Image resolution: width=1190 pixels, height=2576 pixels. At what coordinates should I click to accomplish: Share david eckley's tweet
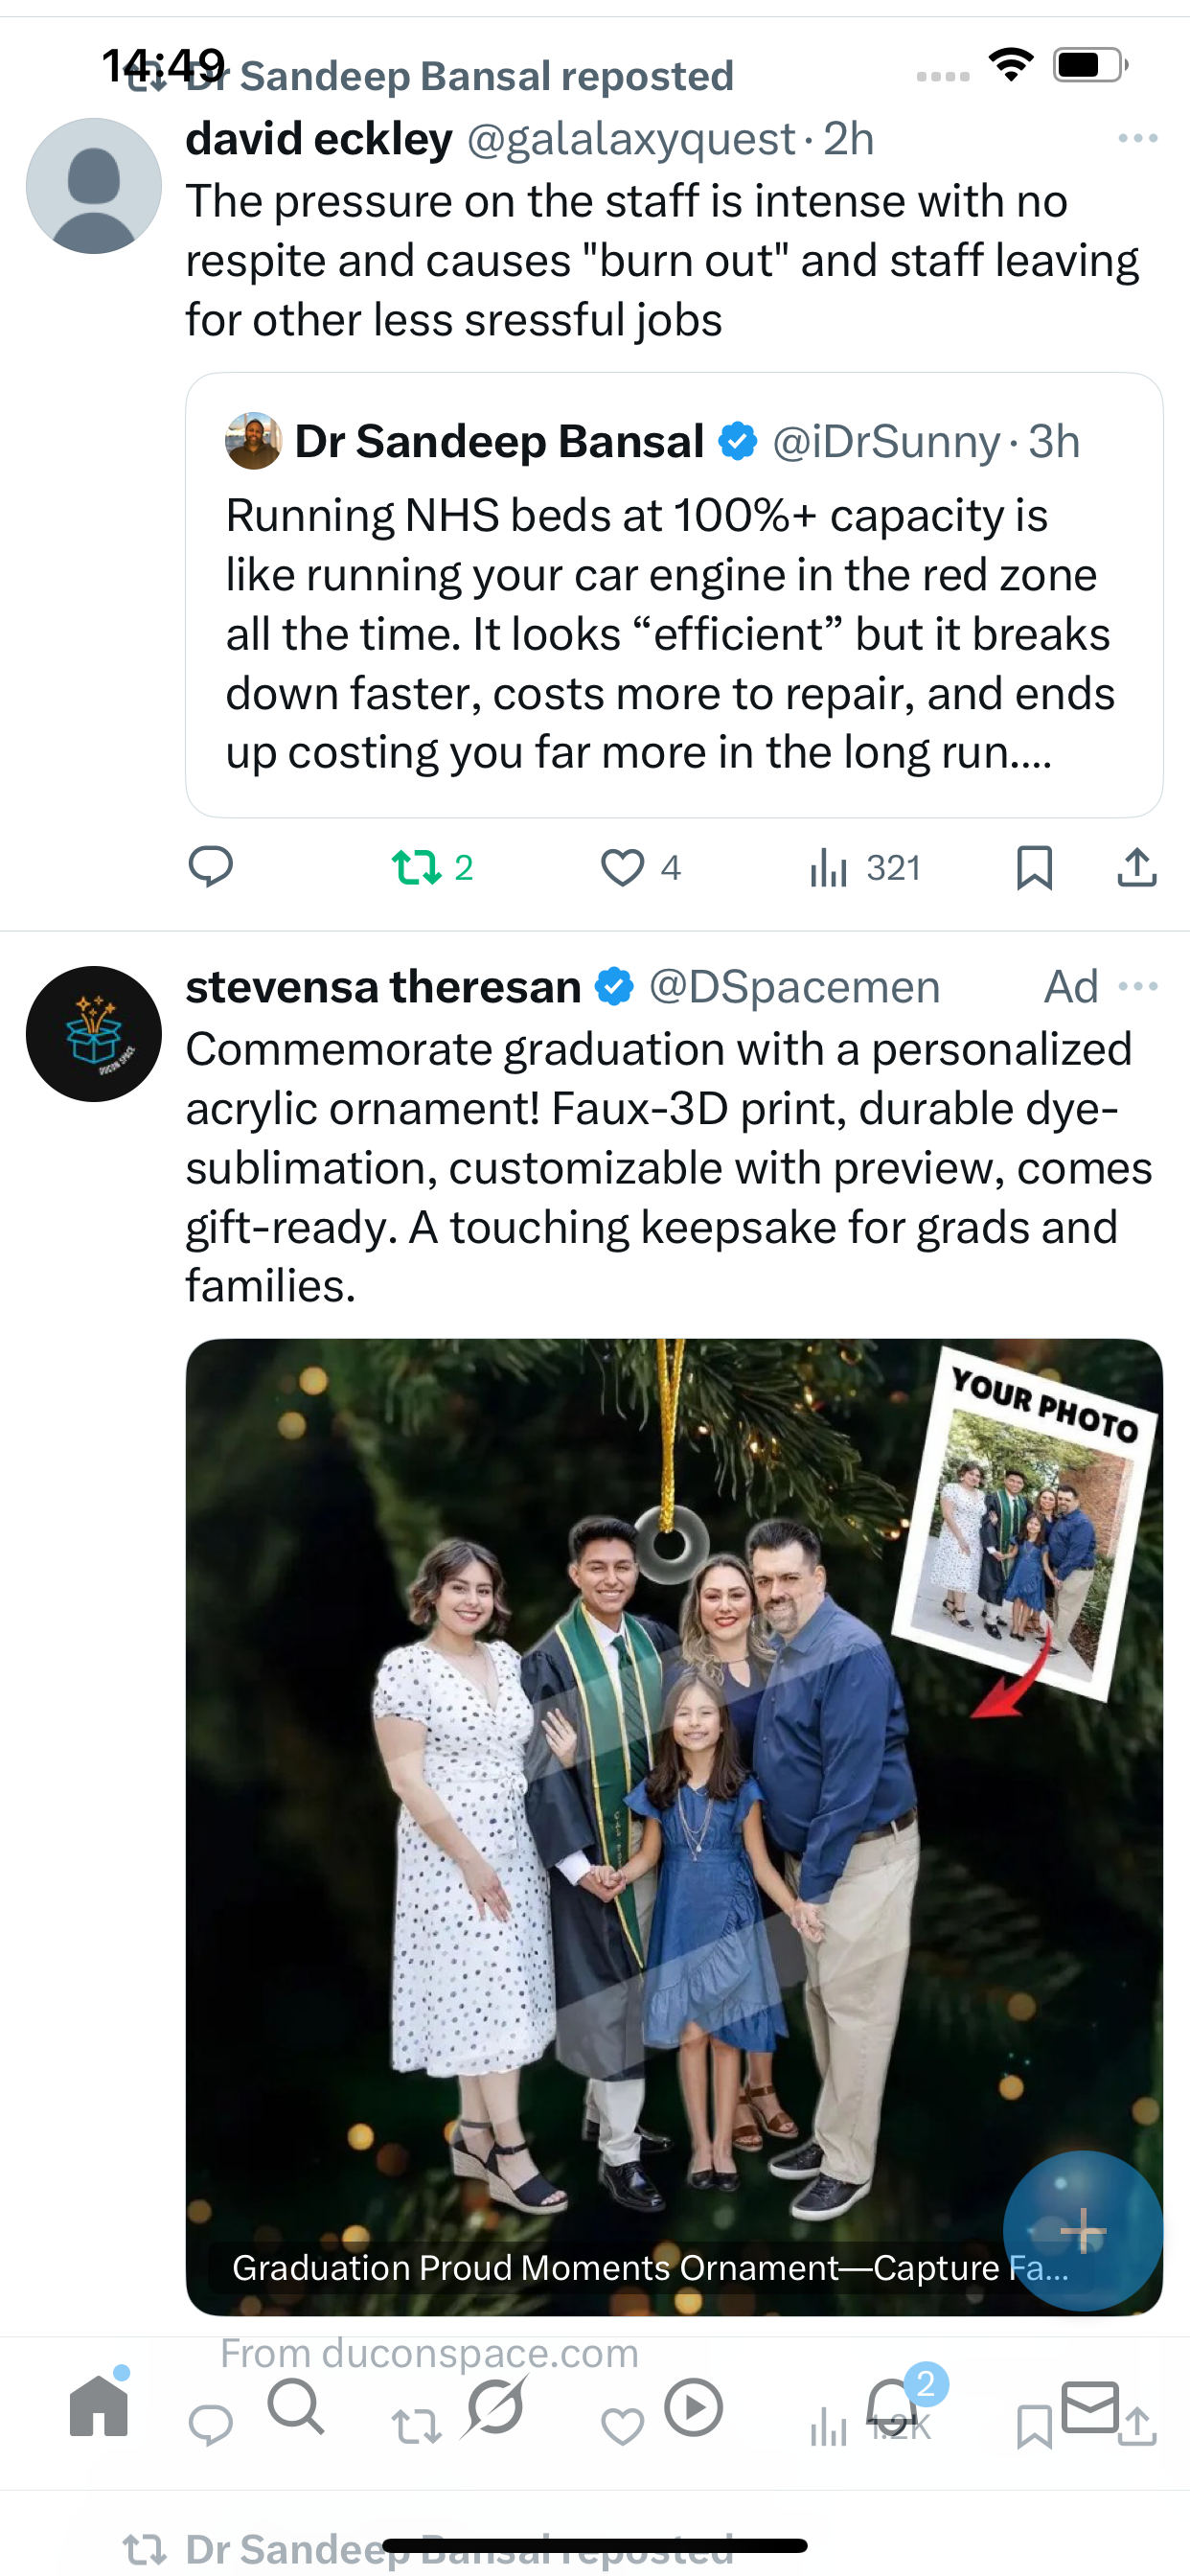(x=1136, y=868)
